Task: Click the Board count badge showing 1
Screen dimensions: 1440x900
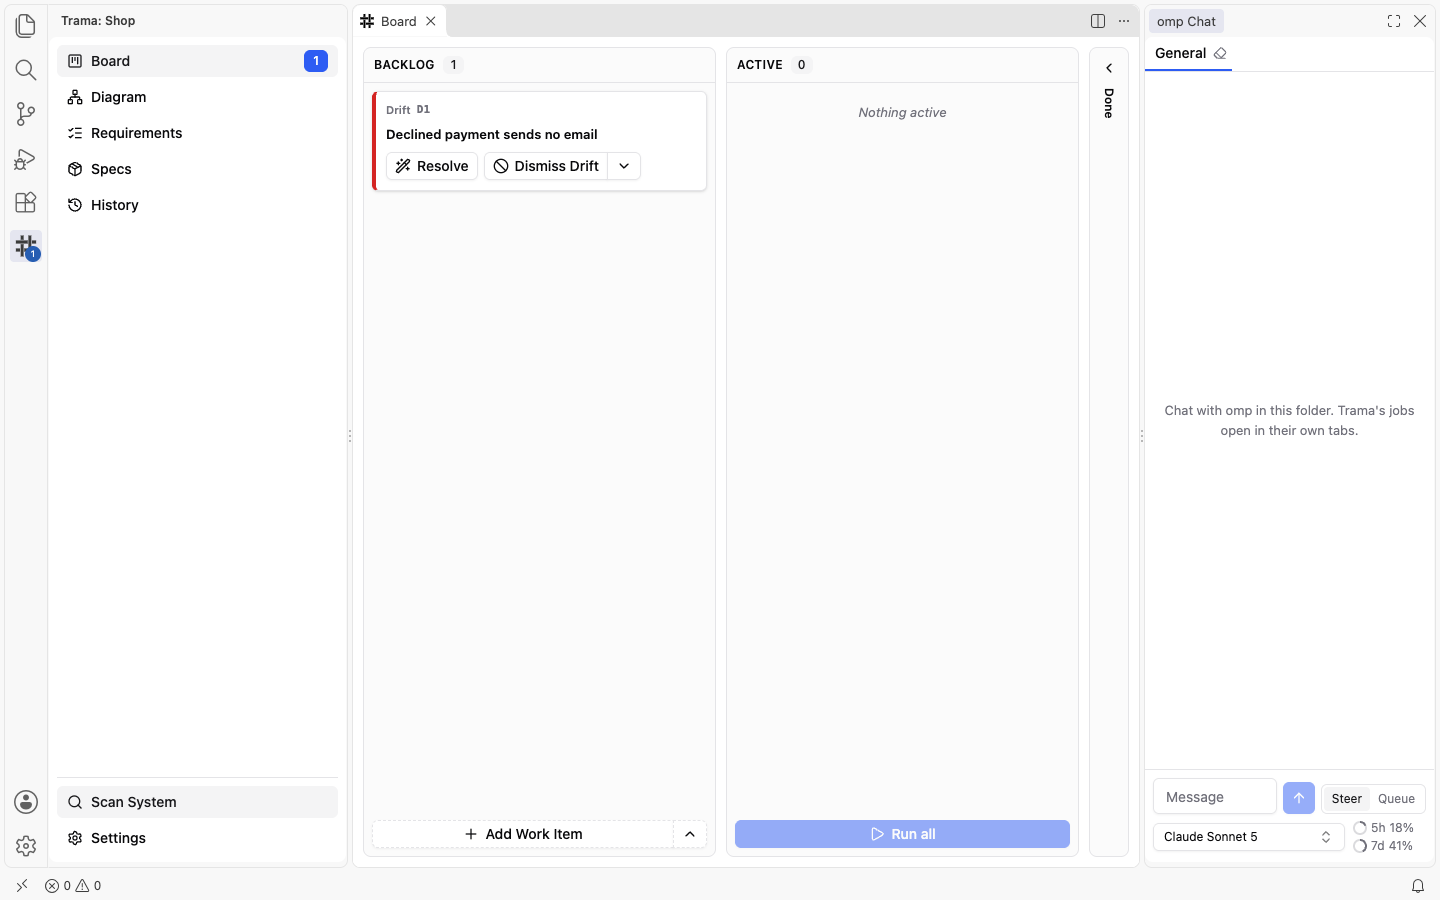Action: tap(316, 61)
